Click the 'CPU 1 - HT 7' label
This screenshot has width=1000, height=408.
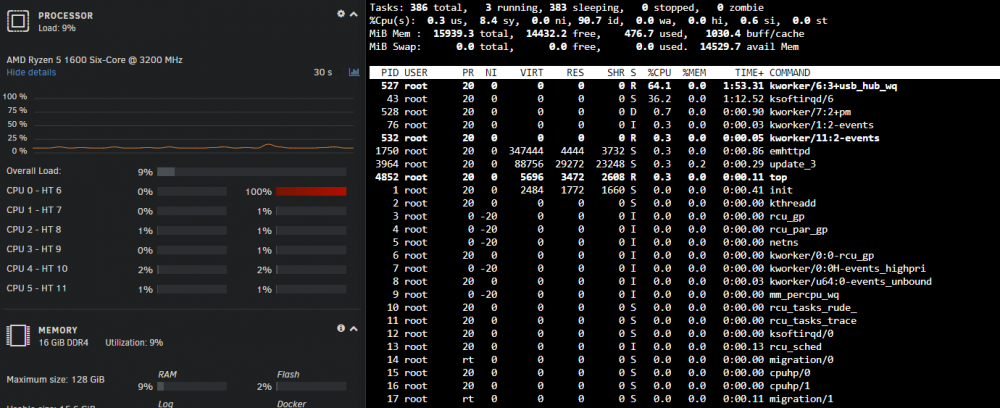pyautogui.click(x=34, y=210)
